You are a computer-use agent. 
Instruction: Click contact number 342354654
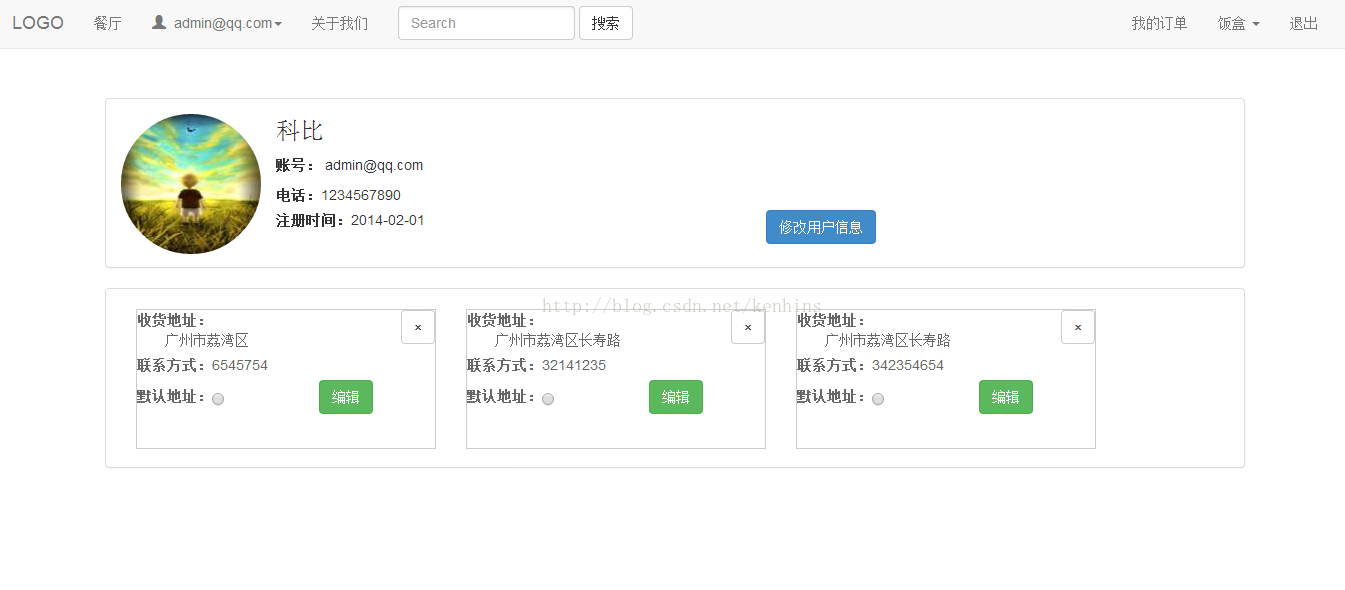pyautogui.click(x=908, y=365)
